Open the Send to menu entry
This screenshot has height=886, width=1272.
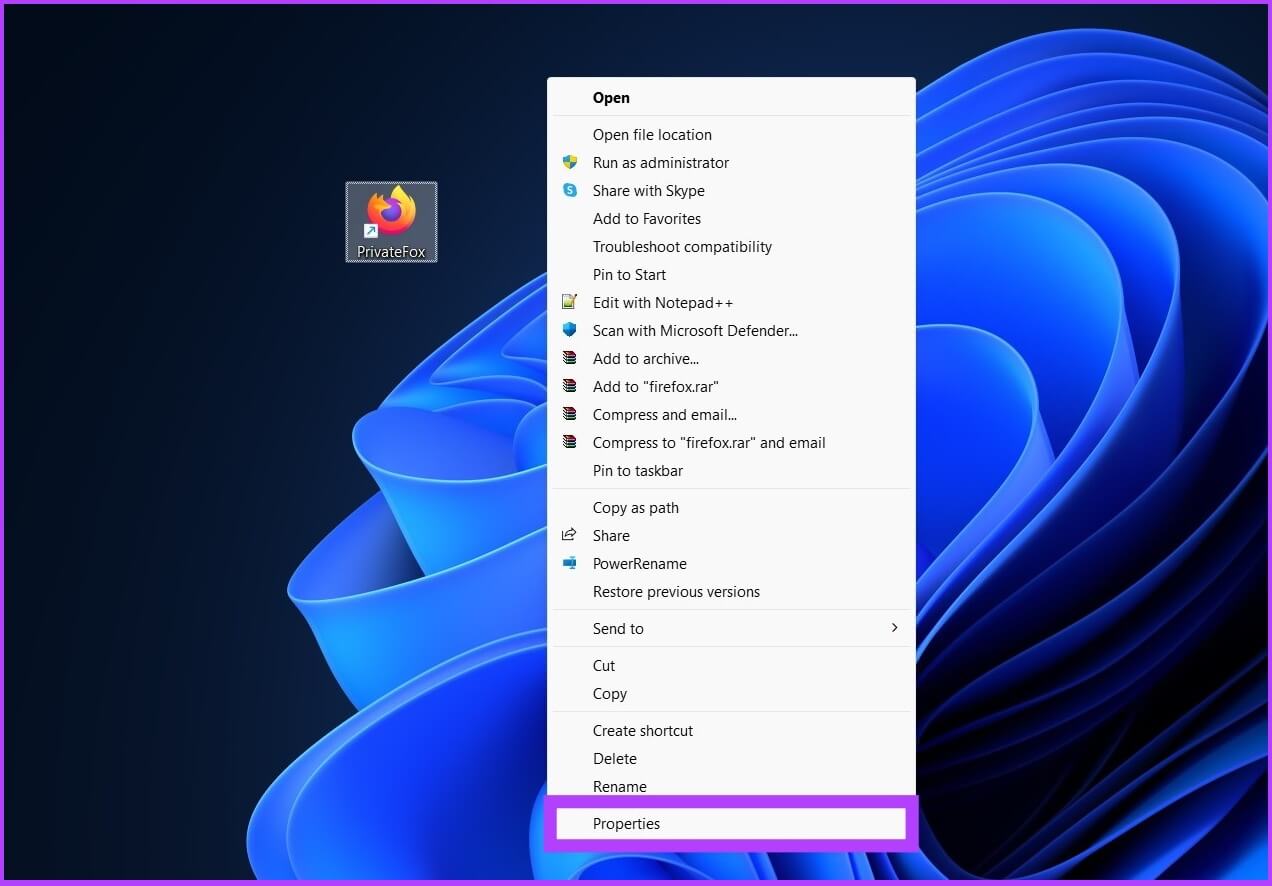(731, 628)
